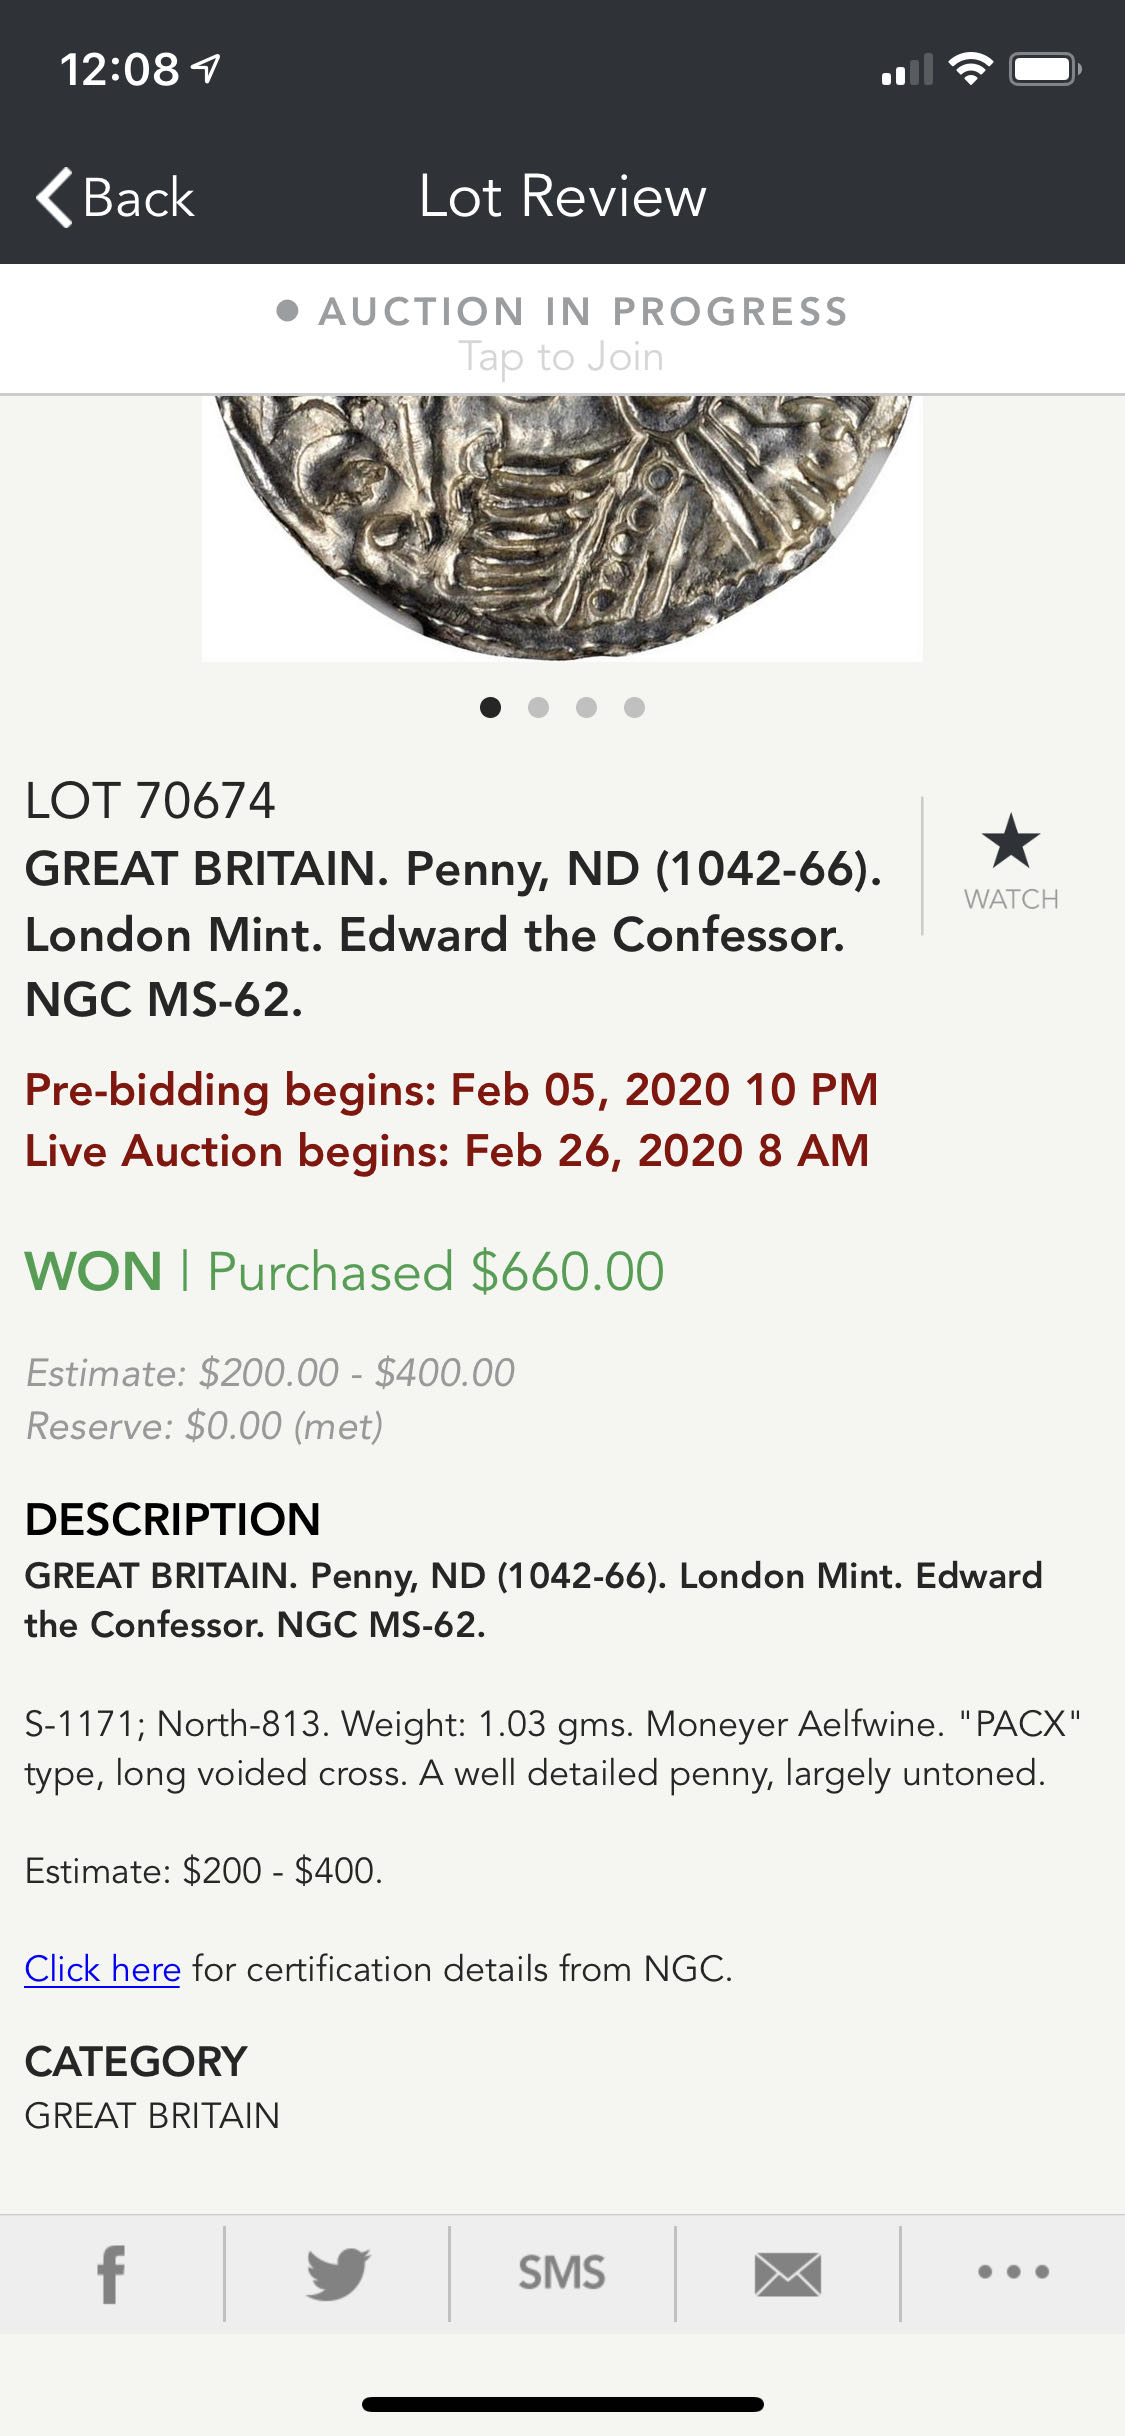Jump to the third coin image dot
Screen dimensions: 1125x2436
pos(586,708)
